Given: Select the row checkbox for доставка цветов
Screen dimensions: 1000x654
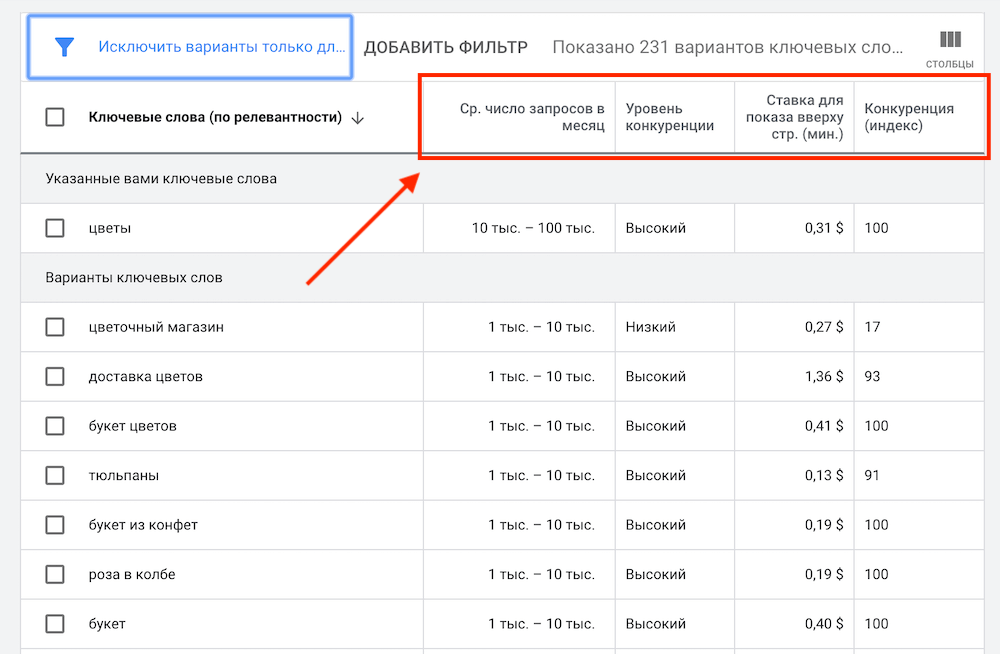Looking at the screenshot, I should (x=55, y=376).
